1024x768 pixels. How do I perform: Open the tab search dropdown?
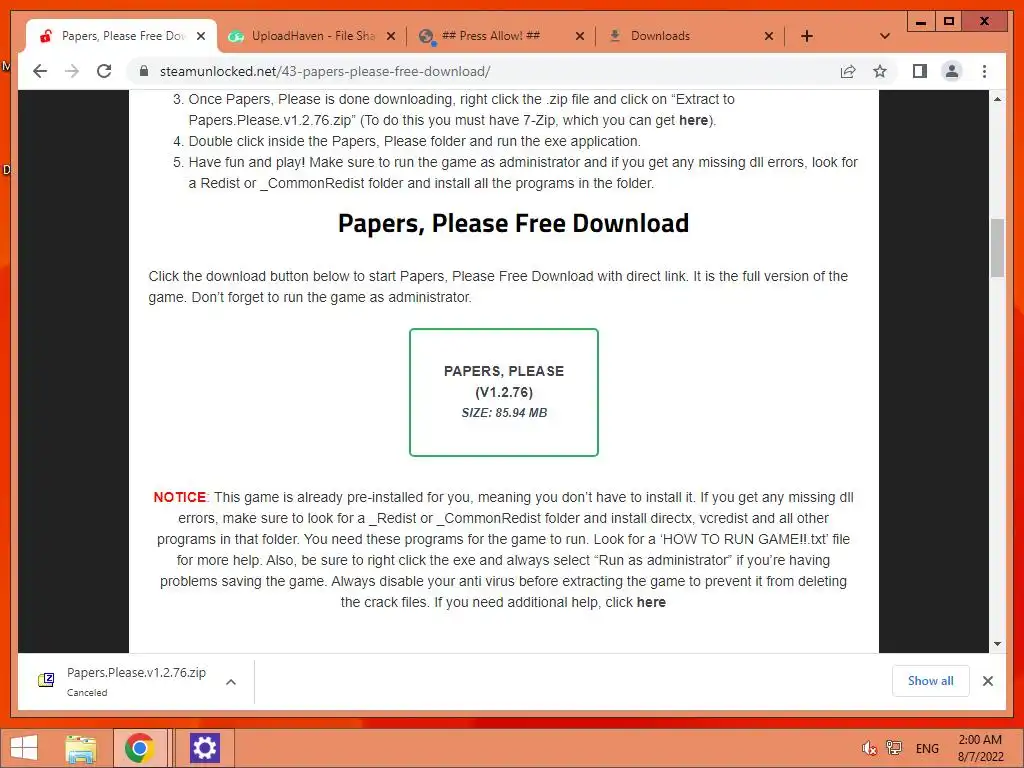[x=885, y=36]
